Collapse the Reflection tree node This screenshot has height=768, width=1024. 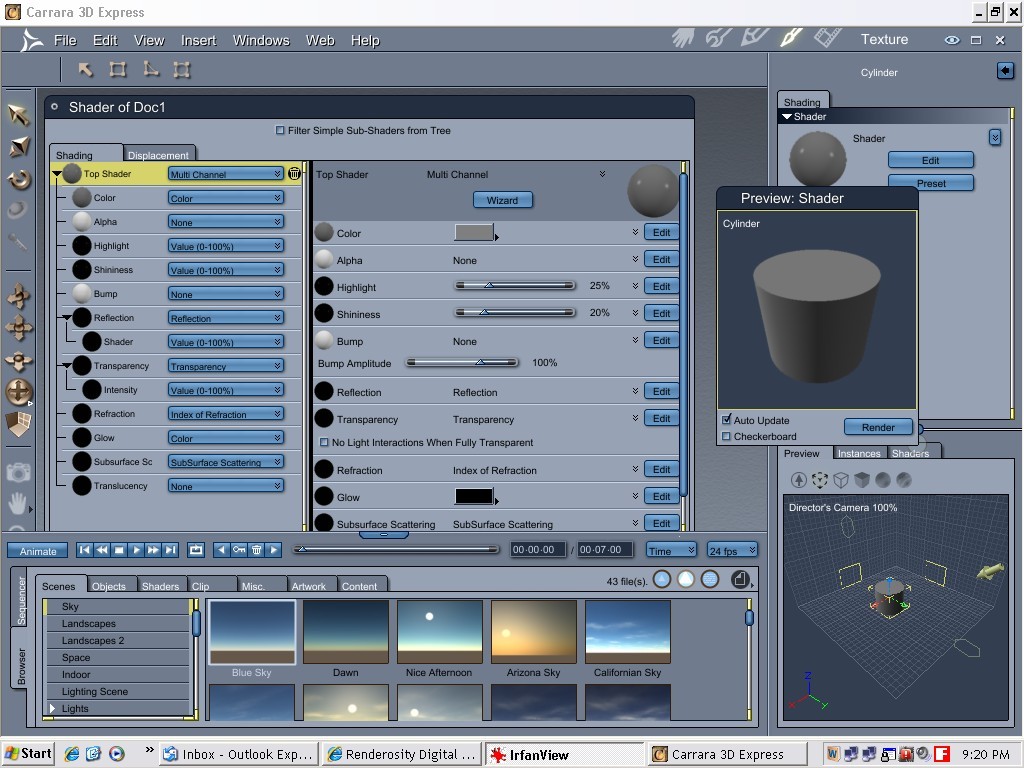[x=67, y=318]
